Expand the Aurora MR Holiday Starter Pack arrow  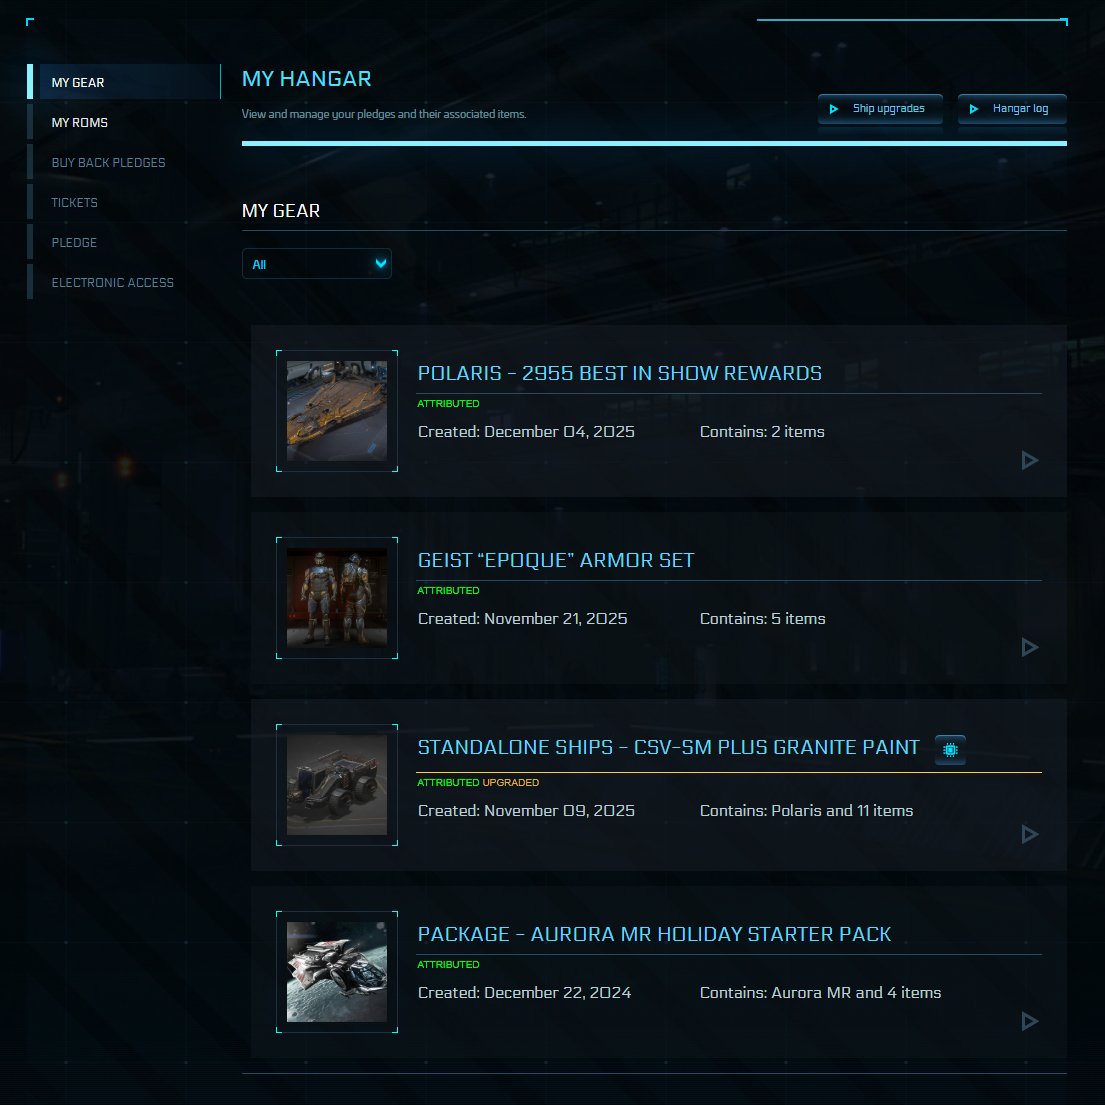click(1030, 1021)
